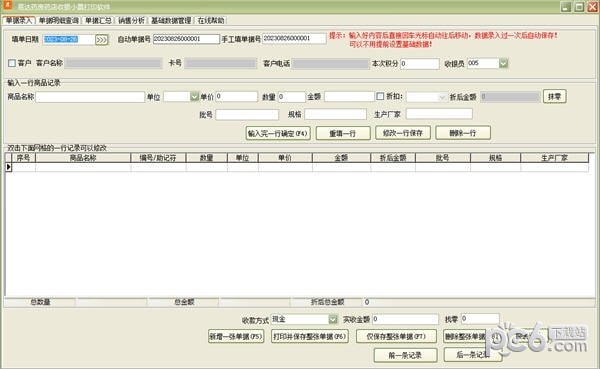Click the 序号 column header

pyautogui.click(x=23, y=158)
